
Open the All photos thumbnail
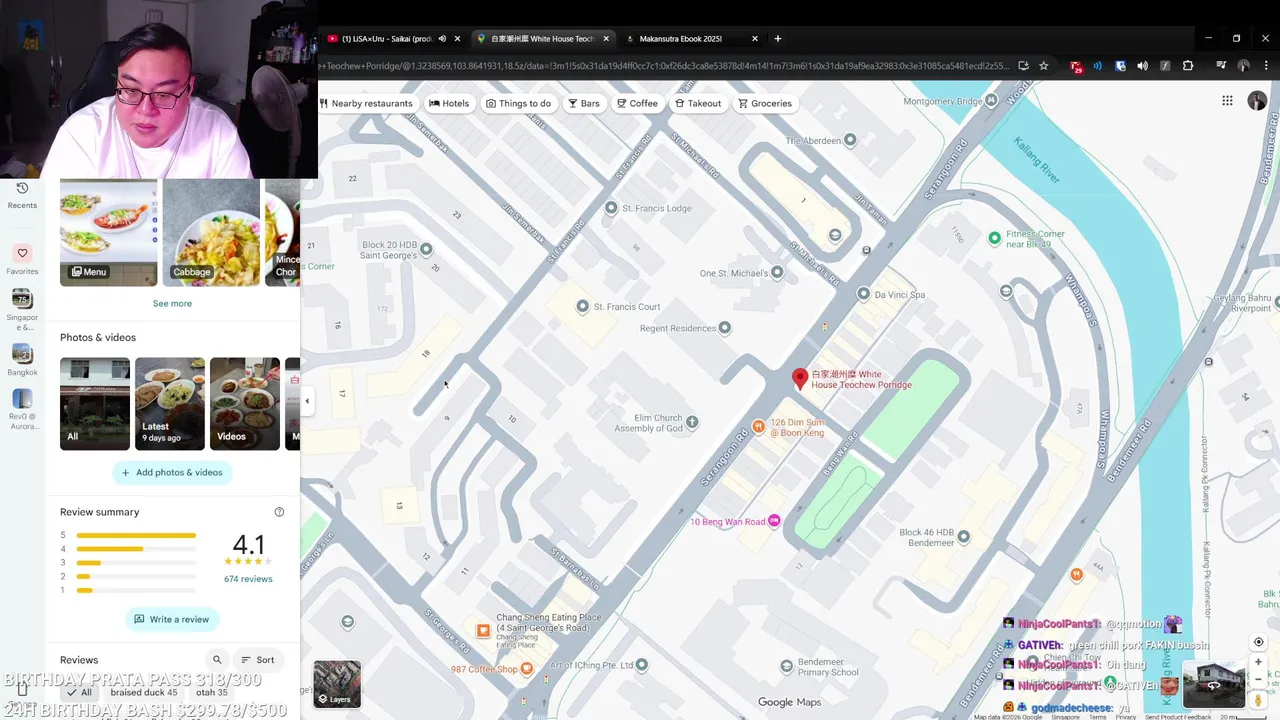[x=95, y=404]
